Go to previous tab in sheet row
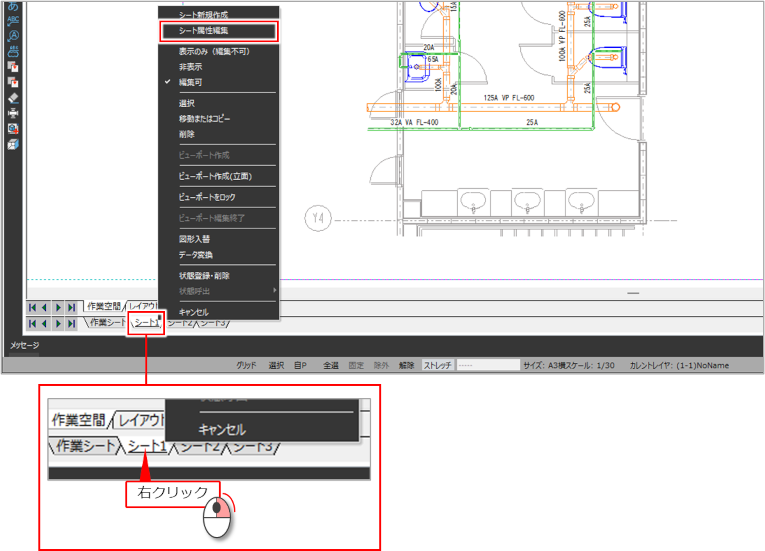This screenshot has width=765, height=551. point(45,324)
